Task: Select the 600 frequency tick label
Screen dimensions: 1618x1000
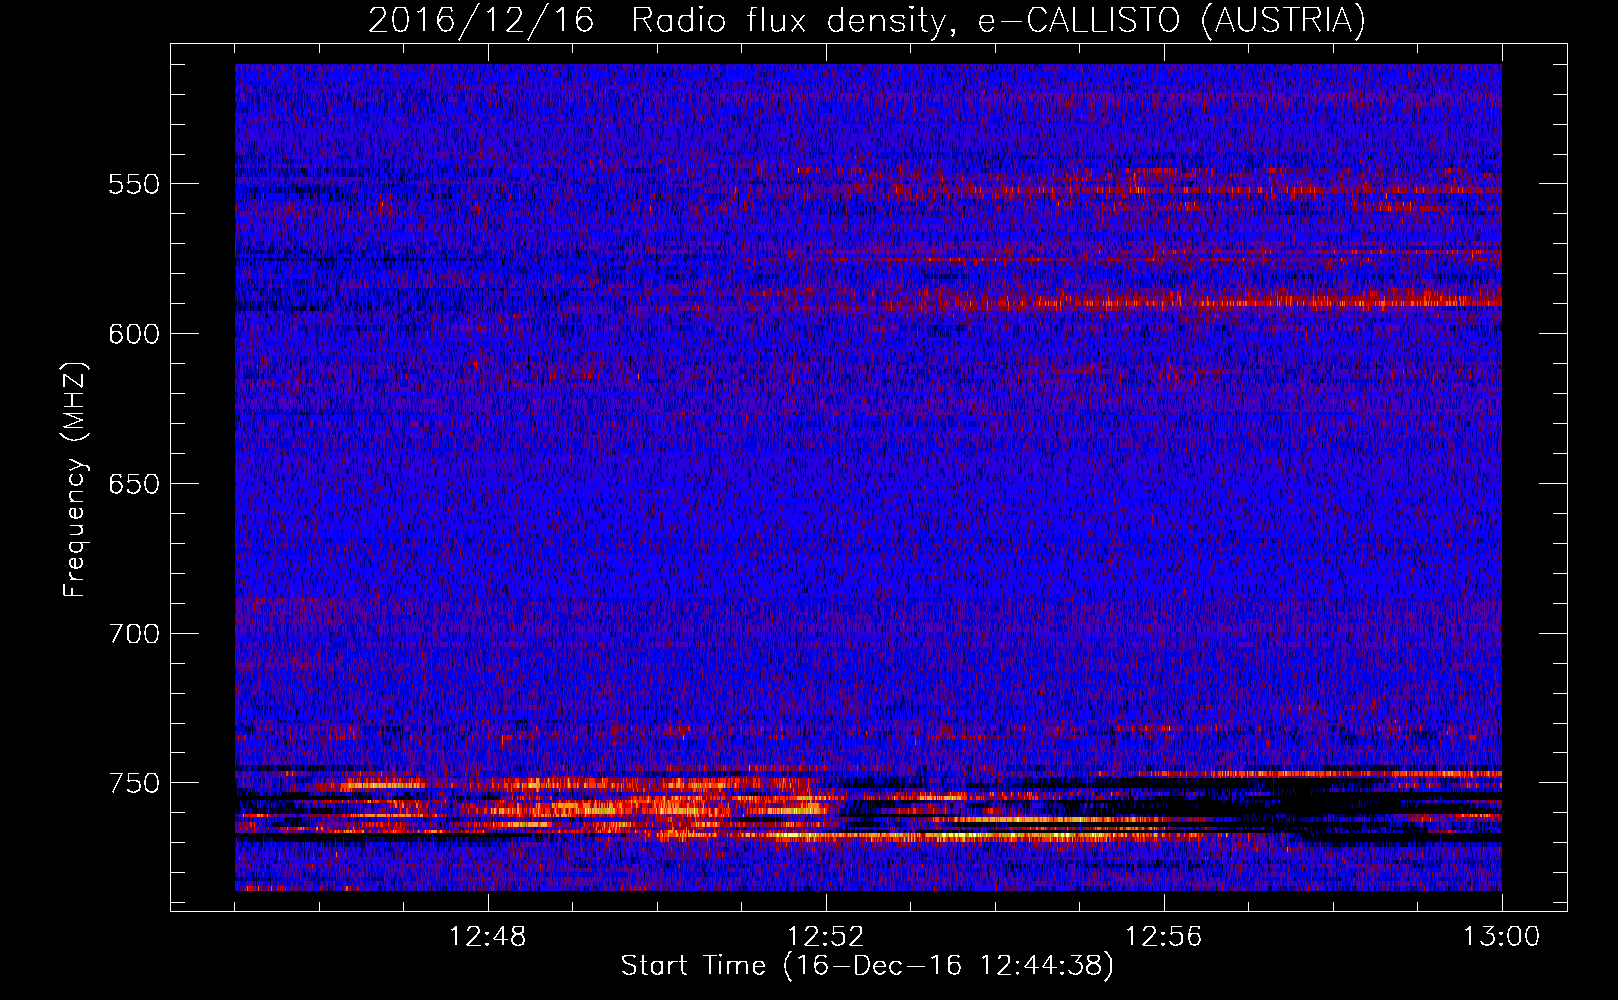Action: click(134, 334)
